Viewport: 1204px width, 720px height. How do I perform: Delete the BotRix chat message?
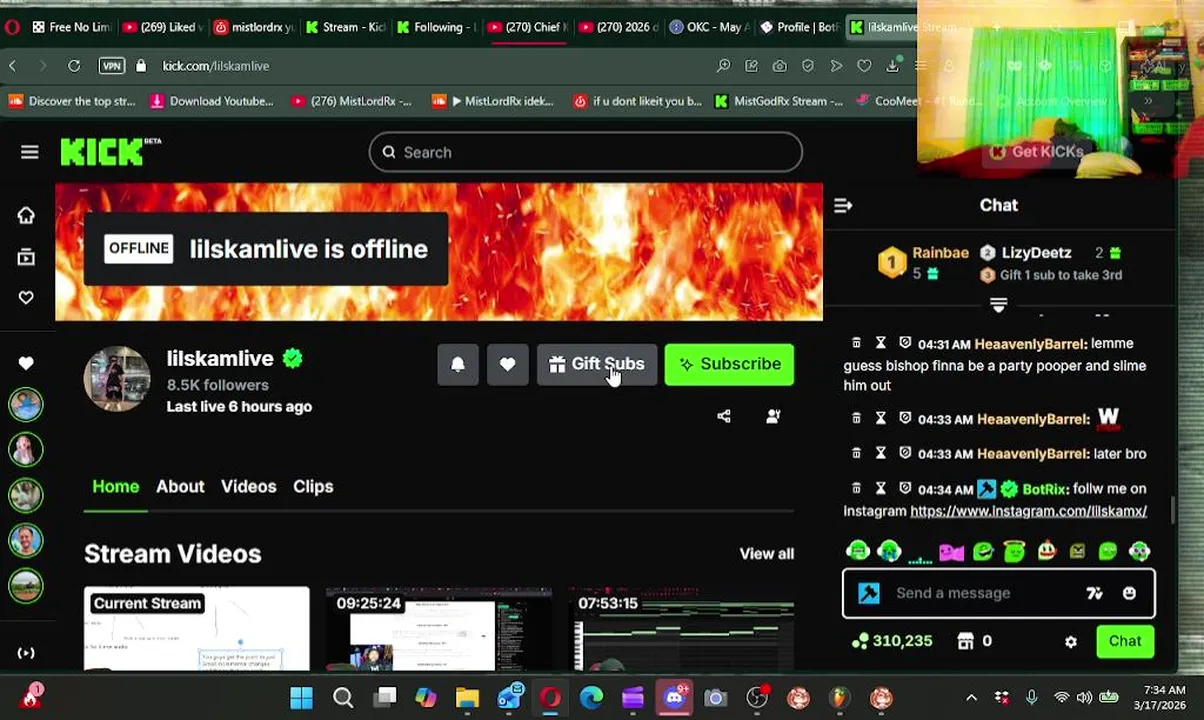click(x=856, y=488)
